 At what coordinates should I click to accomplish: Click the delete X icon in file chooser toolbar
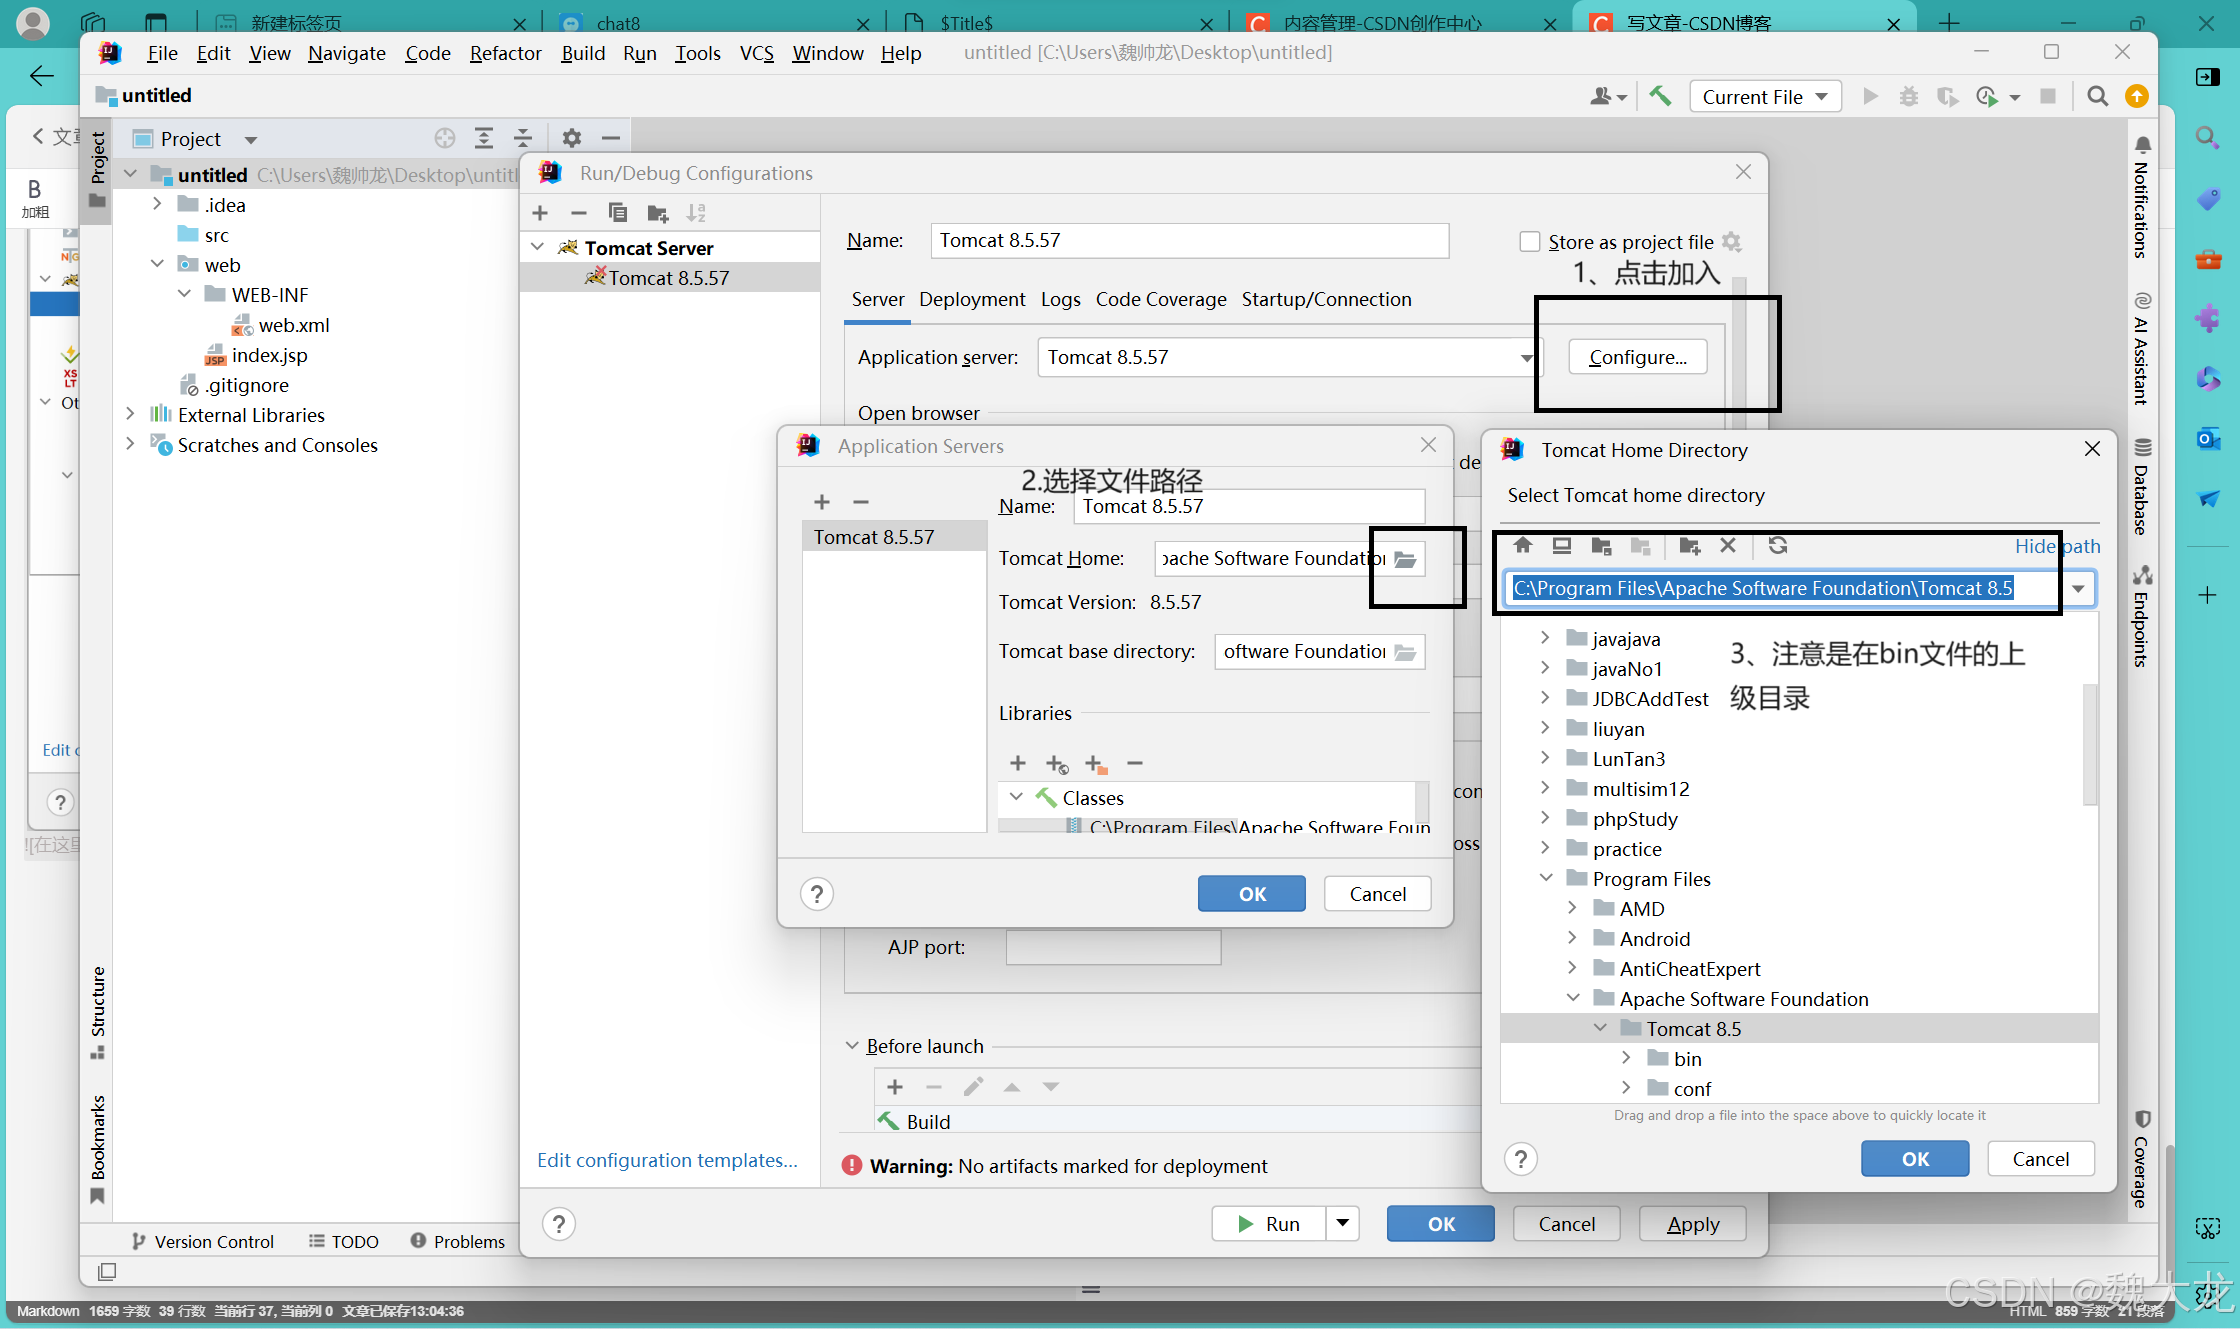click(1728, 546)
